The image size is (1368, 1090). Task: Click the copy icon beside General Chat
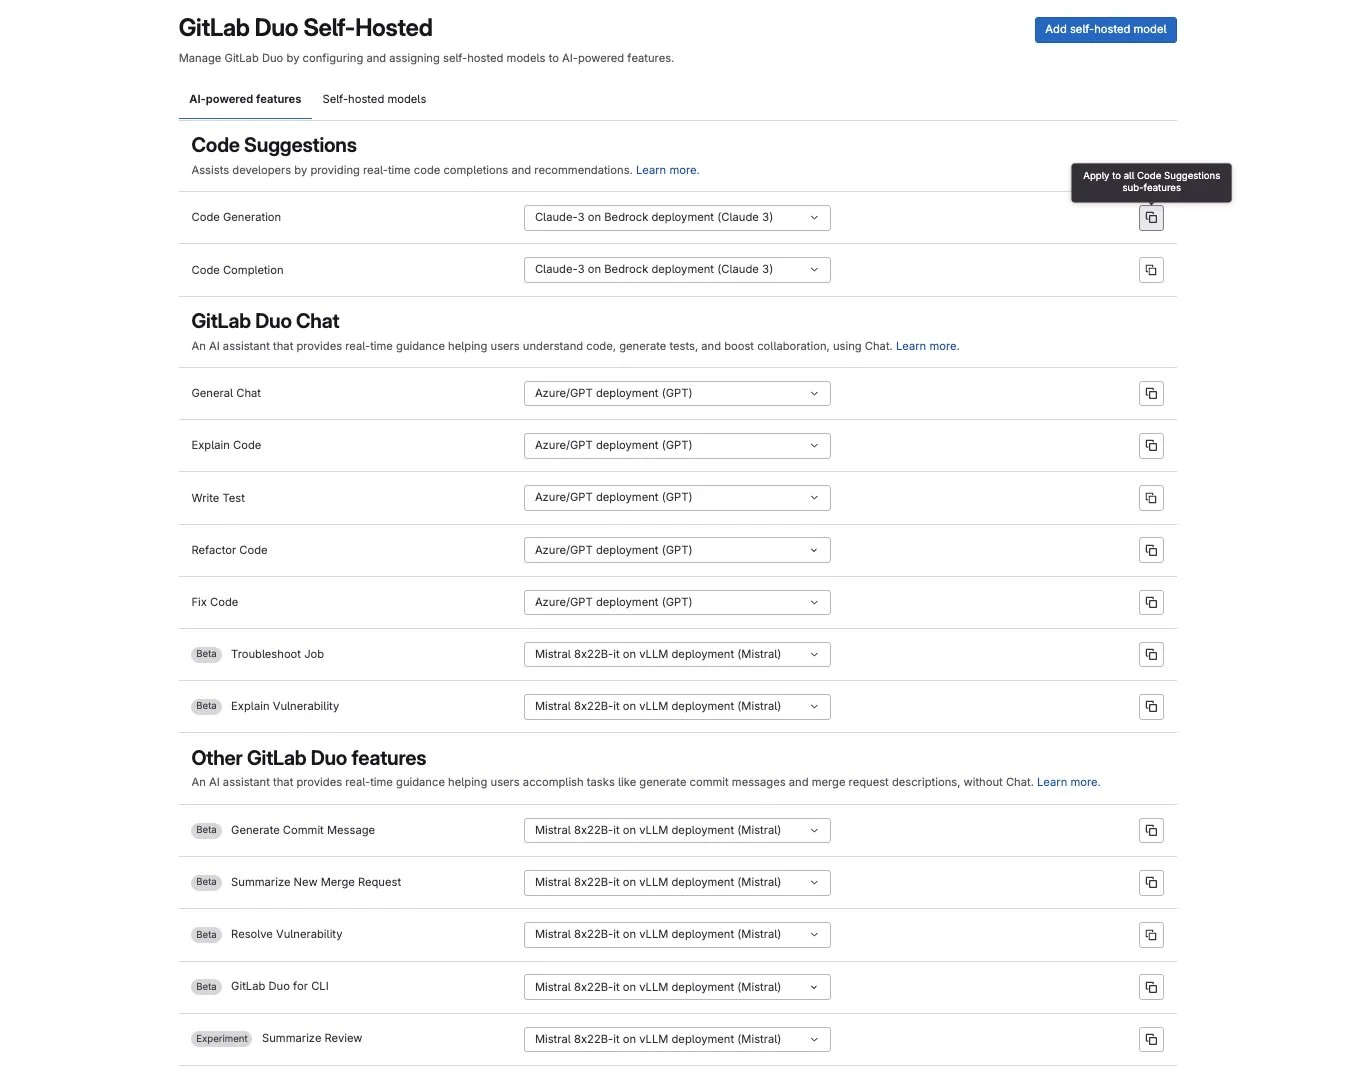1151,393
